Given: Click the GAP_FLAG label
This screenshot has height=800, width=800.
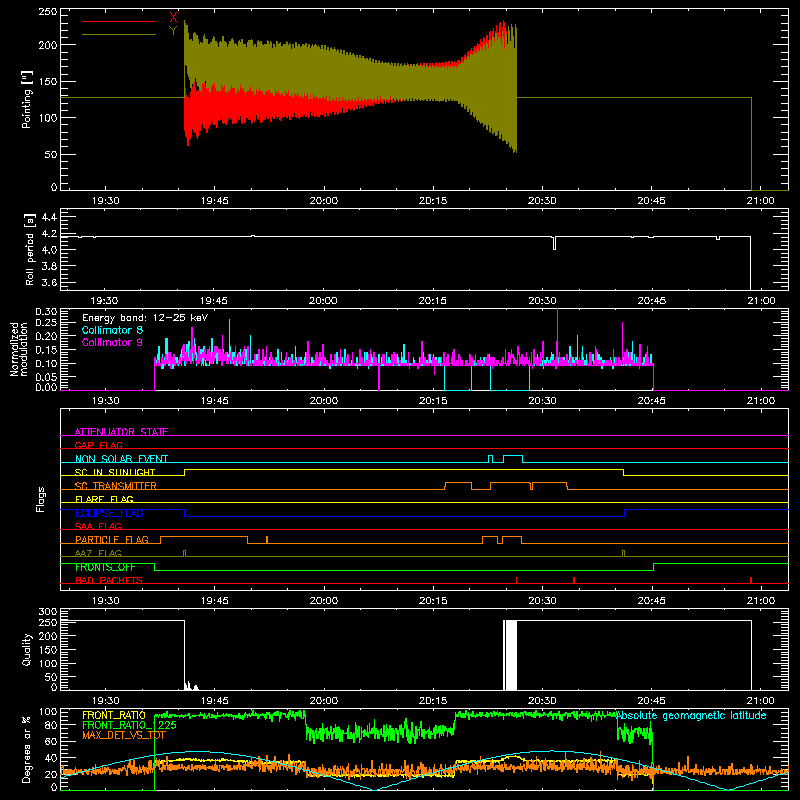Looking at the screenshot, I should (98, 445).
